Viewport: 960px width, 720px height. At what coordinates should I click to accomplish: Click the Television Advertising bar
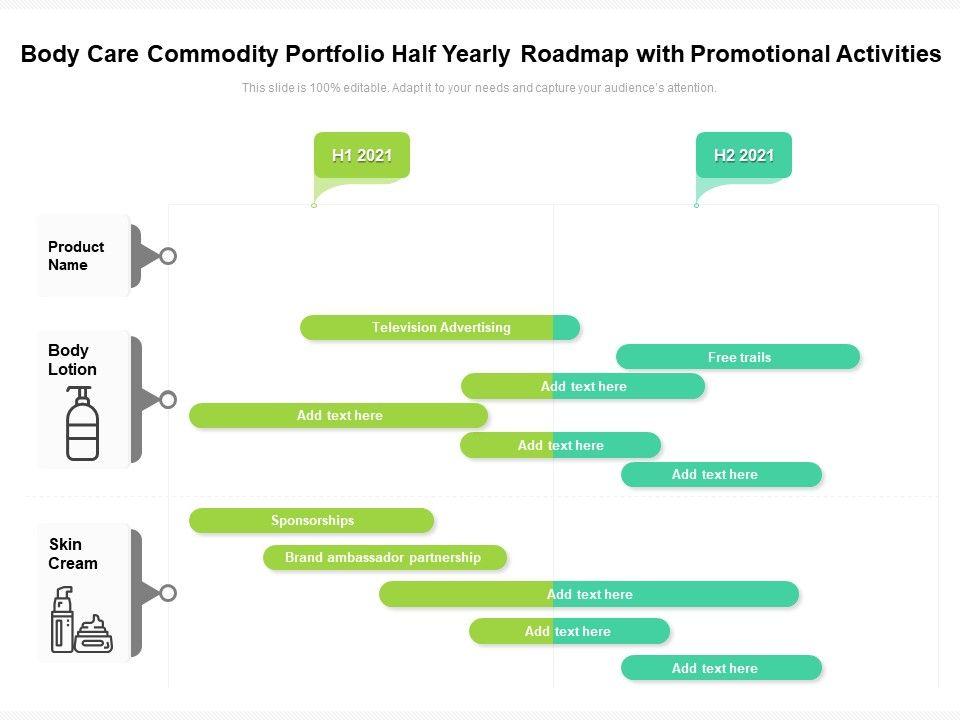(x=440, y=327)
